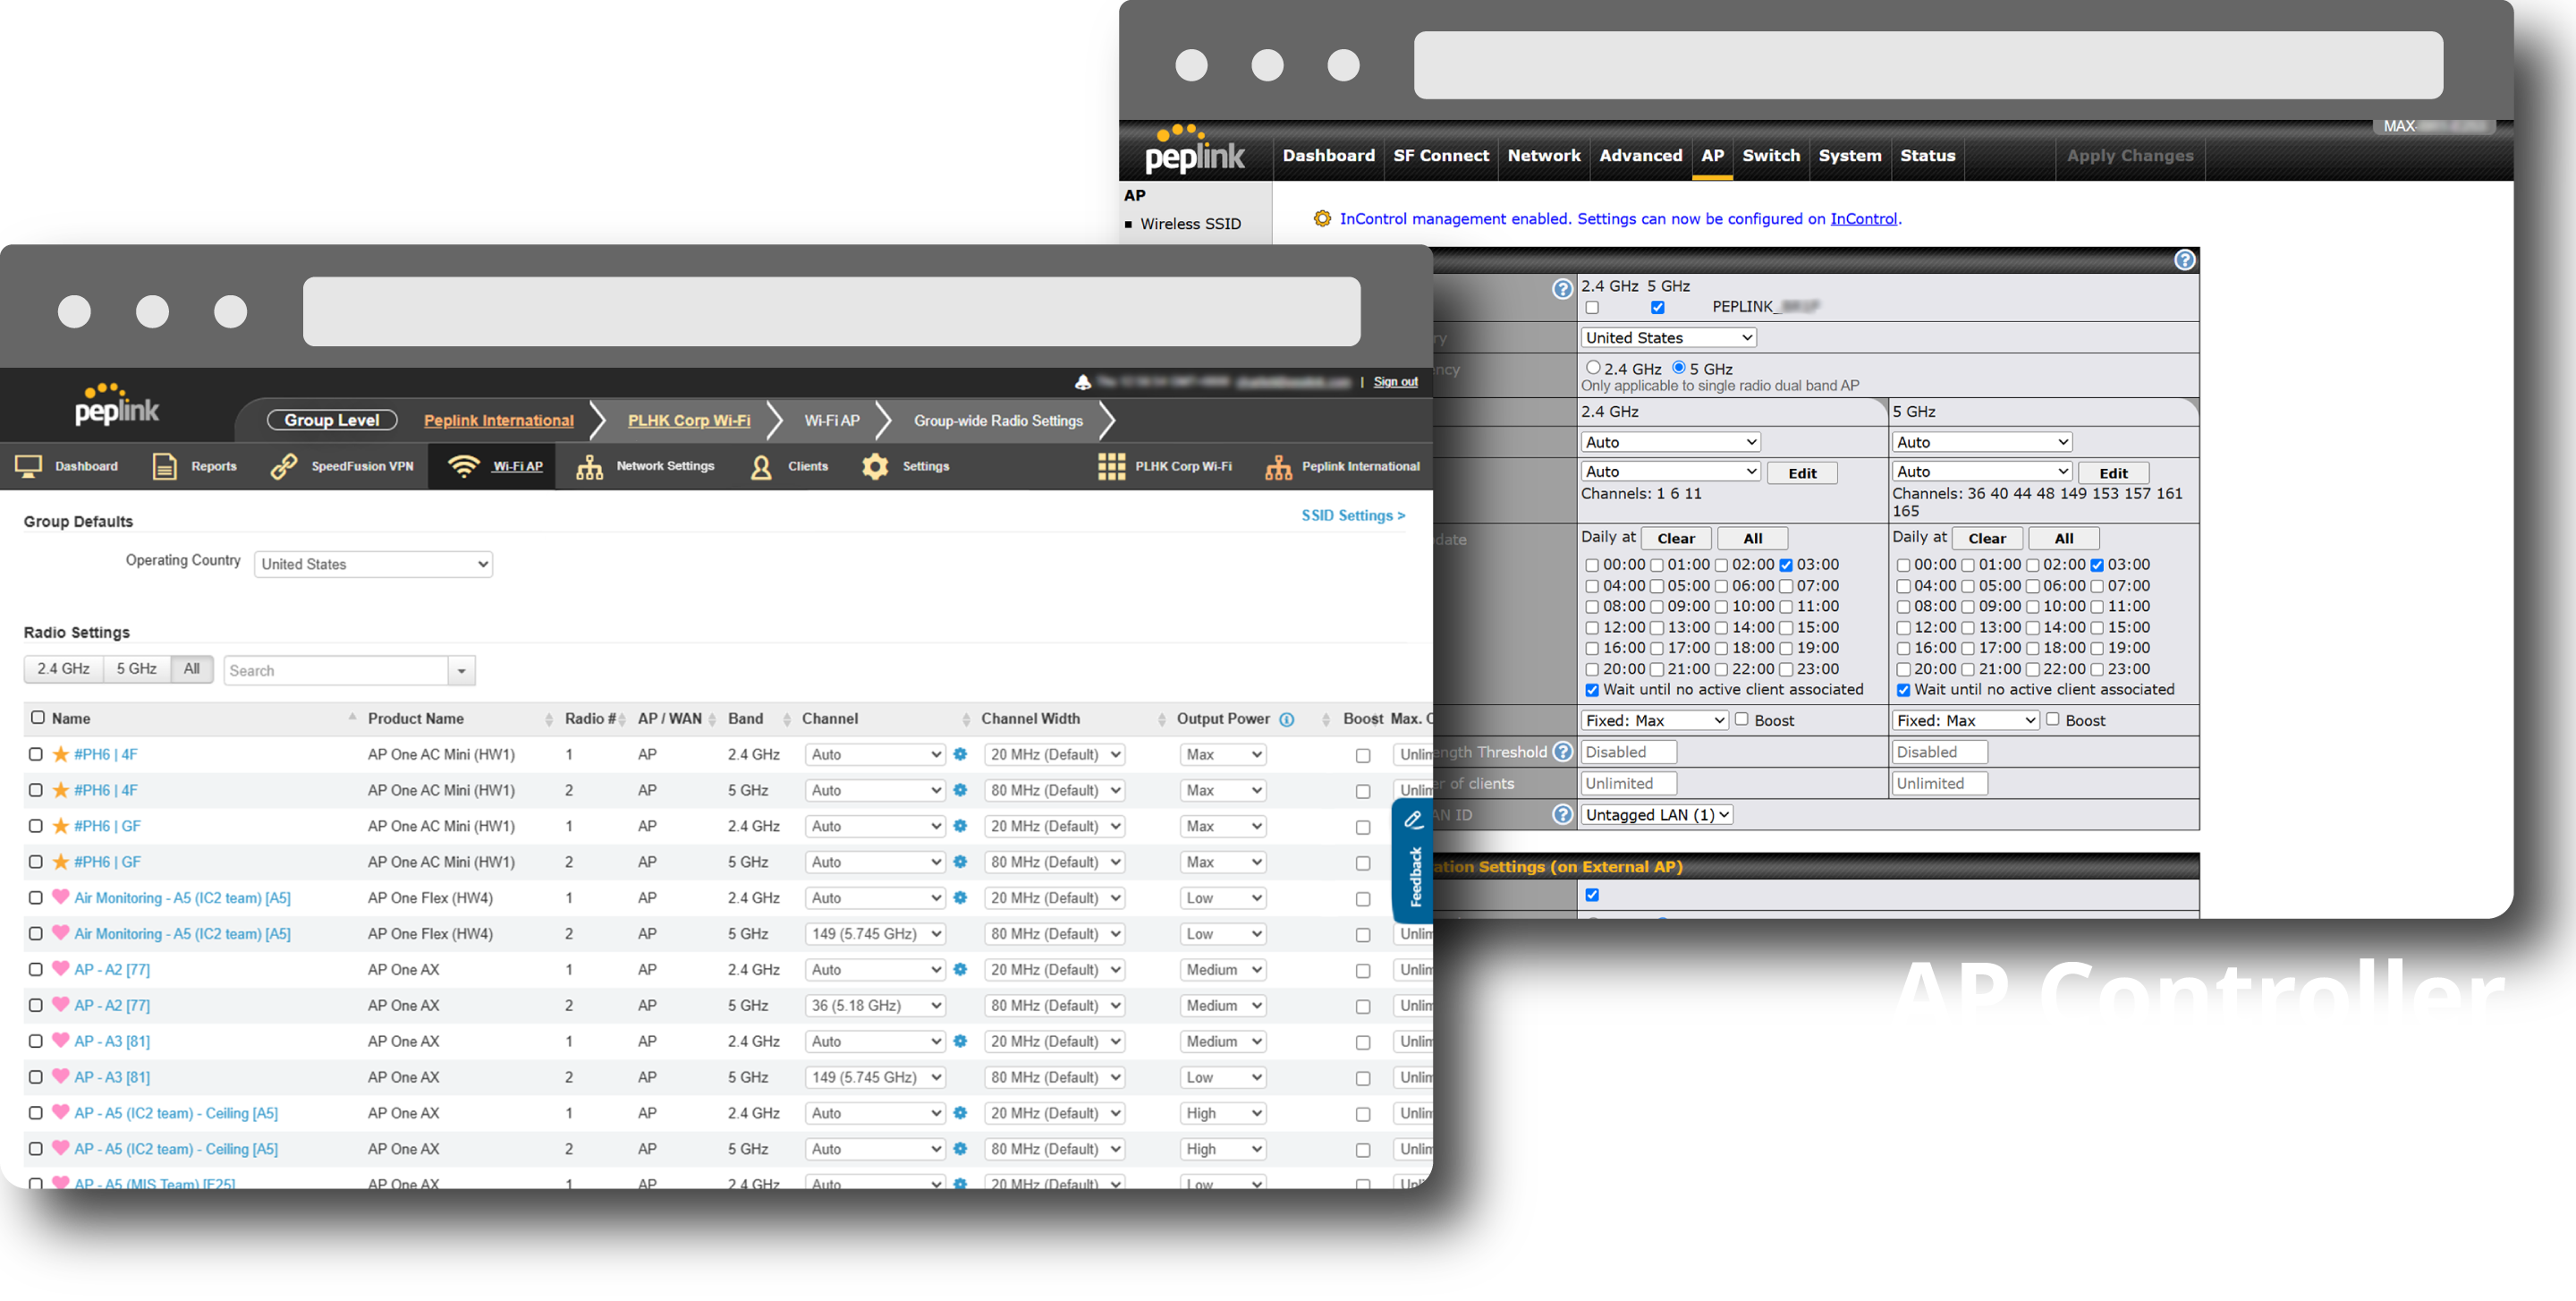Viewport: 2576px width, 1301px height.
Task: Open channel dropdown showing 36 (5.18 GHz)
Action: 875,1005
